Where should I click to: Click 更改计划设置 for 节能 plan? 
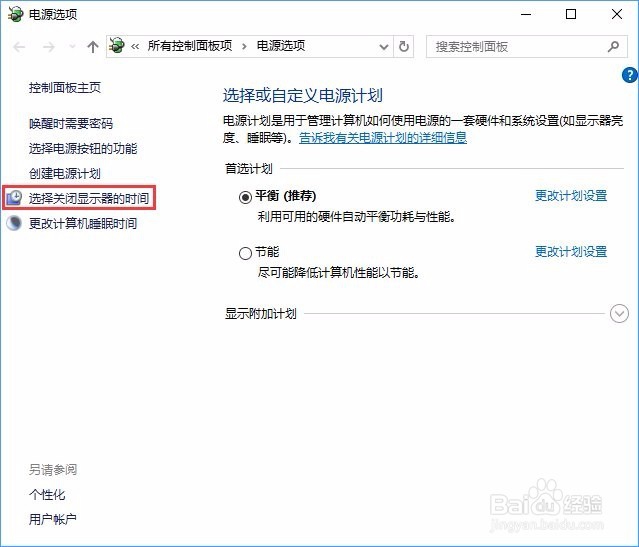[x=571, y=251]
